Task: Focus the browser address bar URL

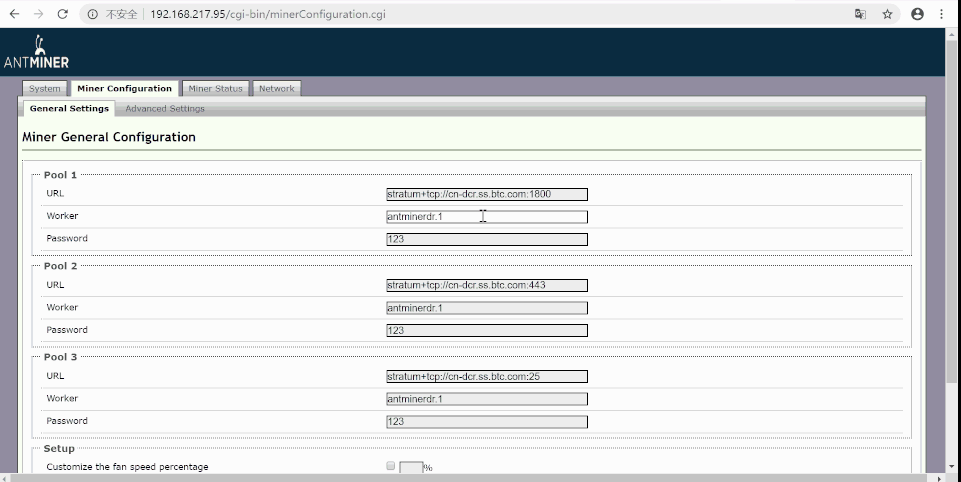Action: click(268, 14)
